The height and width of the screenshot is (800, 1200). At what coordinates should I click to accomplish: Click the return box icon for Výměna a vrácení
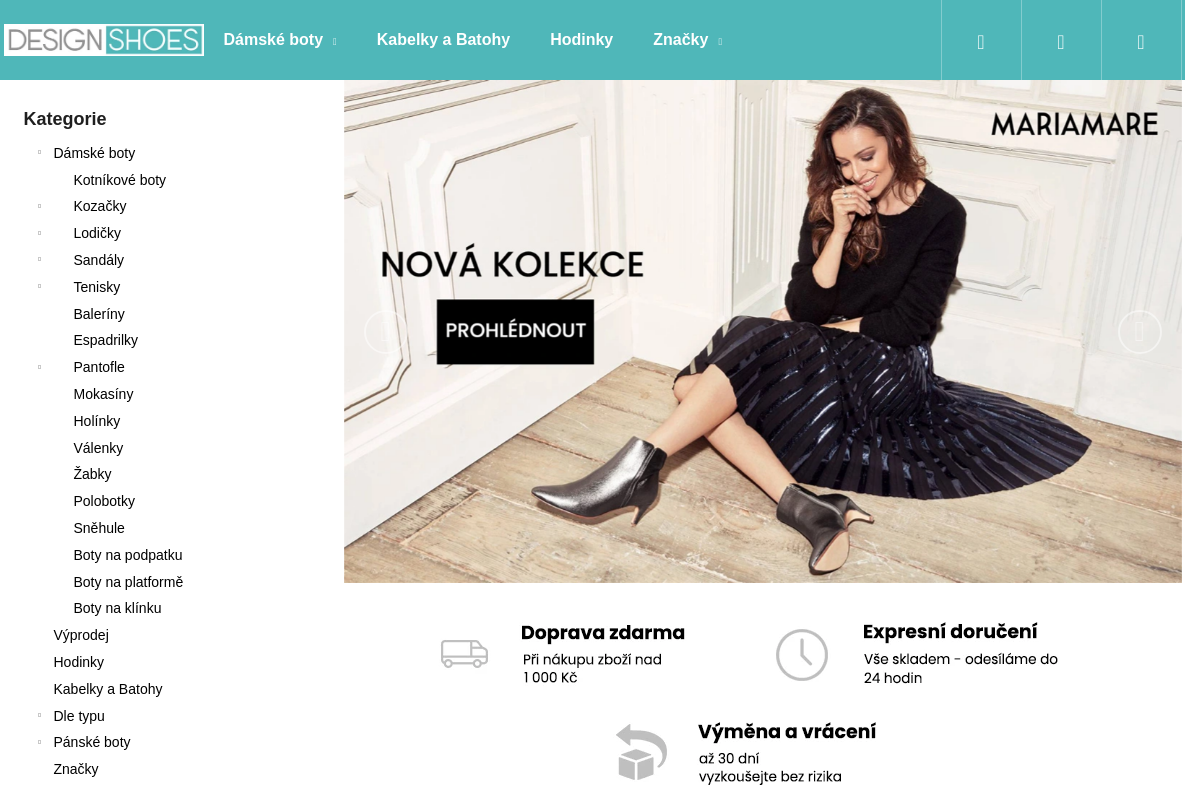641,752
